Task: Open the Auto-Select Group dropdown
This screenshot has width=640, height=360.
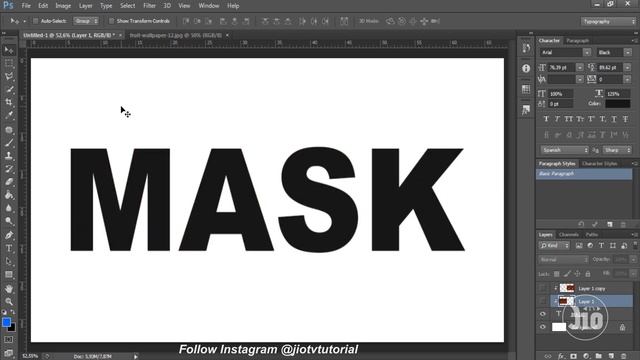Action: tap(86, 21)
